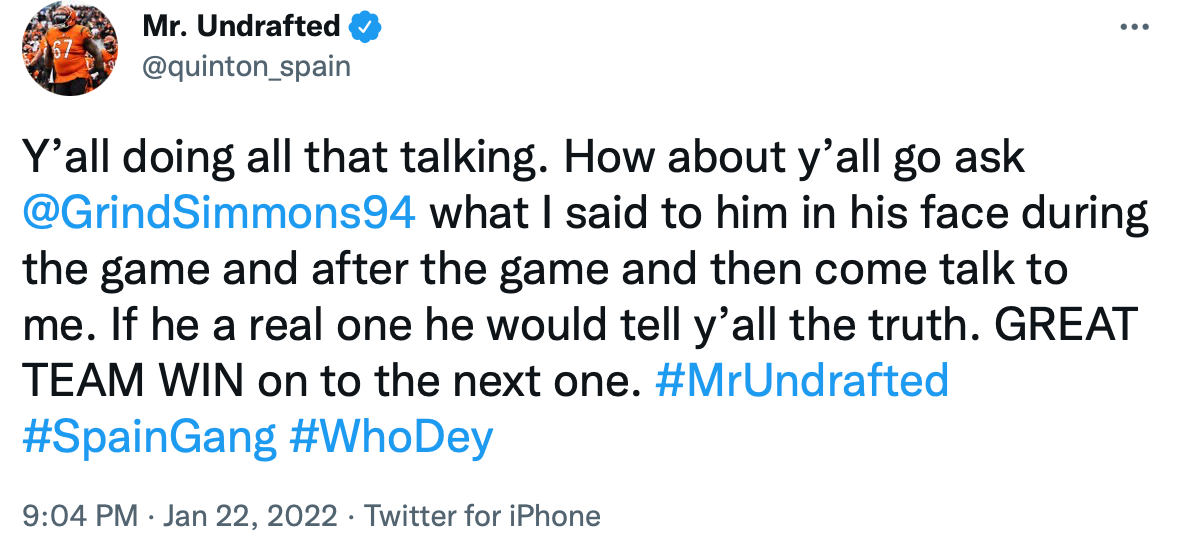Open the "Twitter for iPhone" source label

point(482,516)
